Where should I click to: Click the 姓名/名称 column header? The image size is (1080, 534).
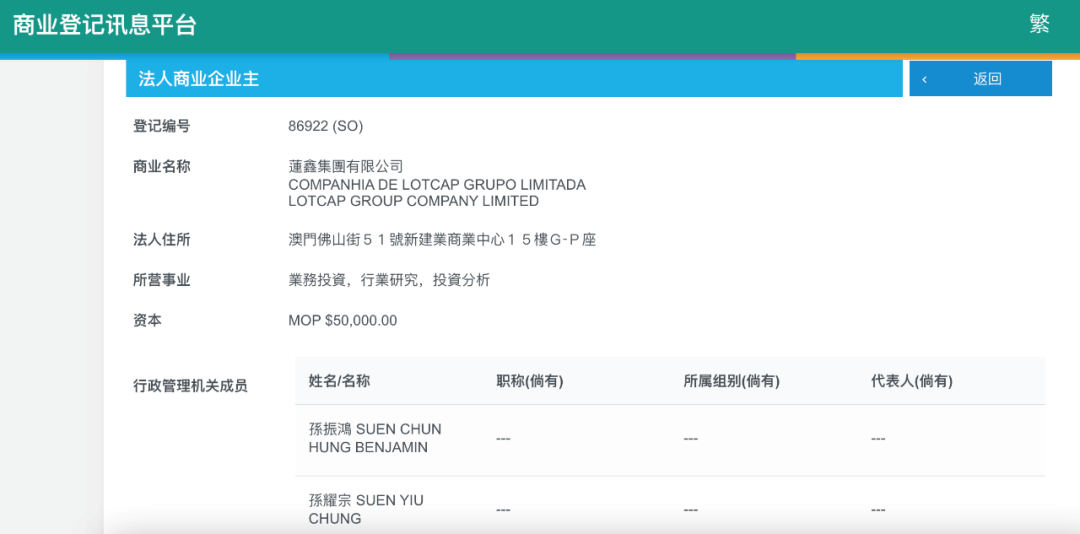coord(340,381)
